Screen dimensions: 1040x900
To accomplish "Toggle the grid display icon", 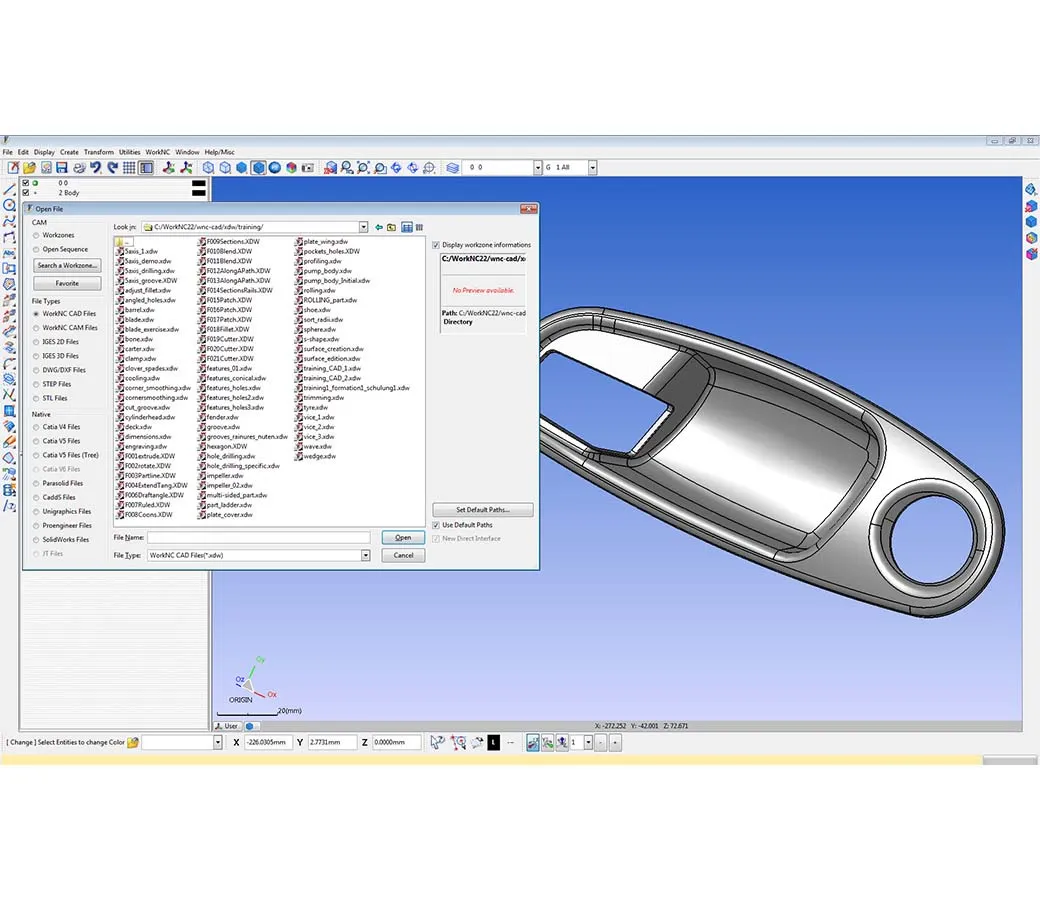I will [129, 168].
